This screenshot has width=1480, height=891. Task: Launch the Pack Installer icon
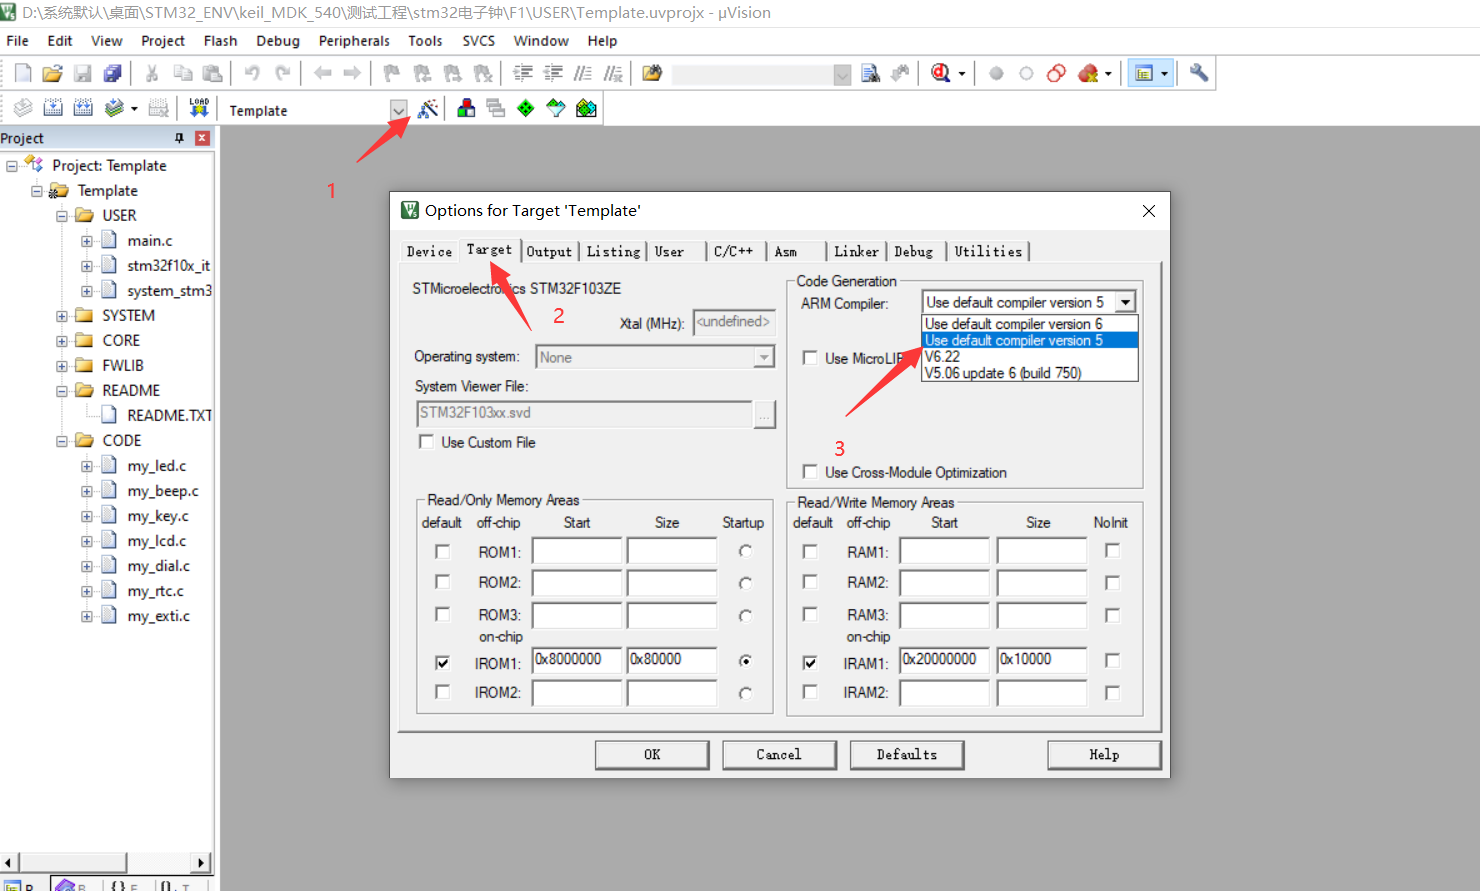(586, 108)
